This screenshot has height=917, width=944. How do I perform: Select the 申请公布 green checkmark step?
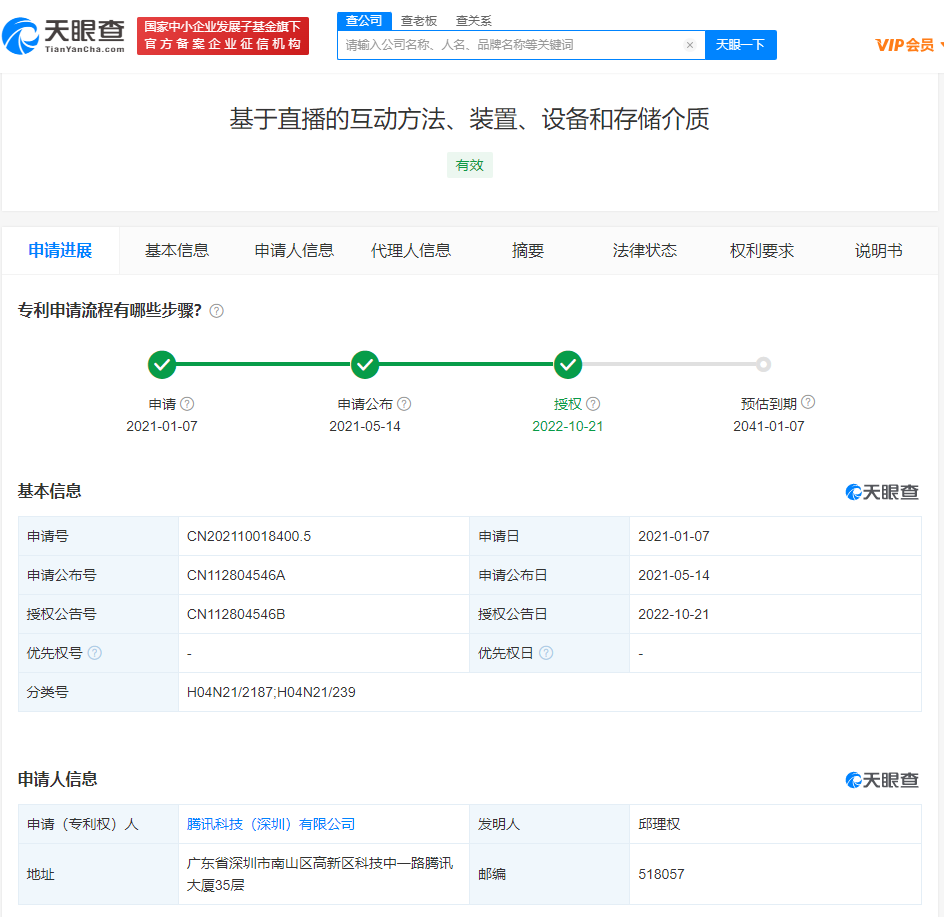pyautogui.click(x=365, y=364)
